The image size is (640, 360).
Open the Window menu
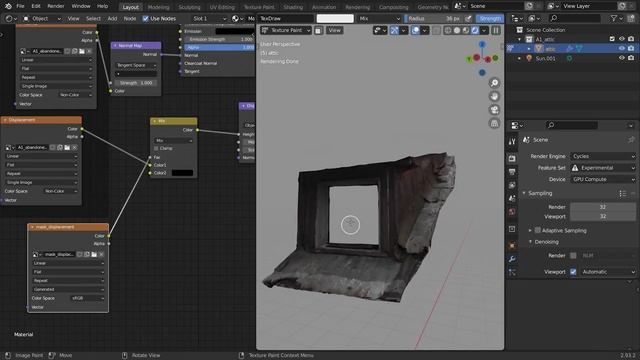[81, 6]
